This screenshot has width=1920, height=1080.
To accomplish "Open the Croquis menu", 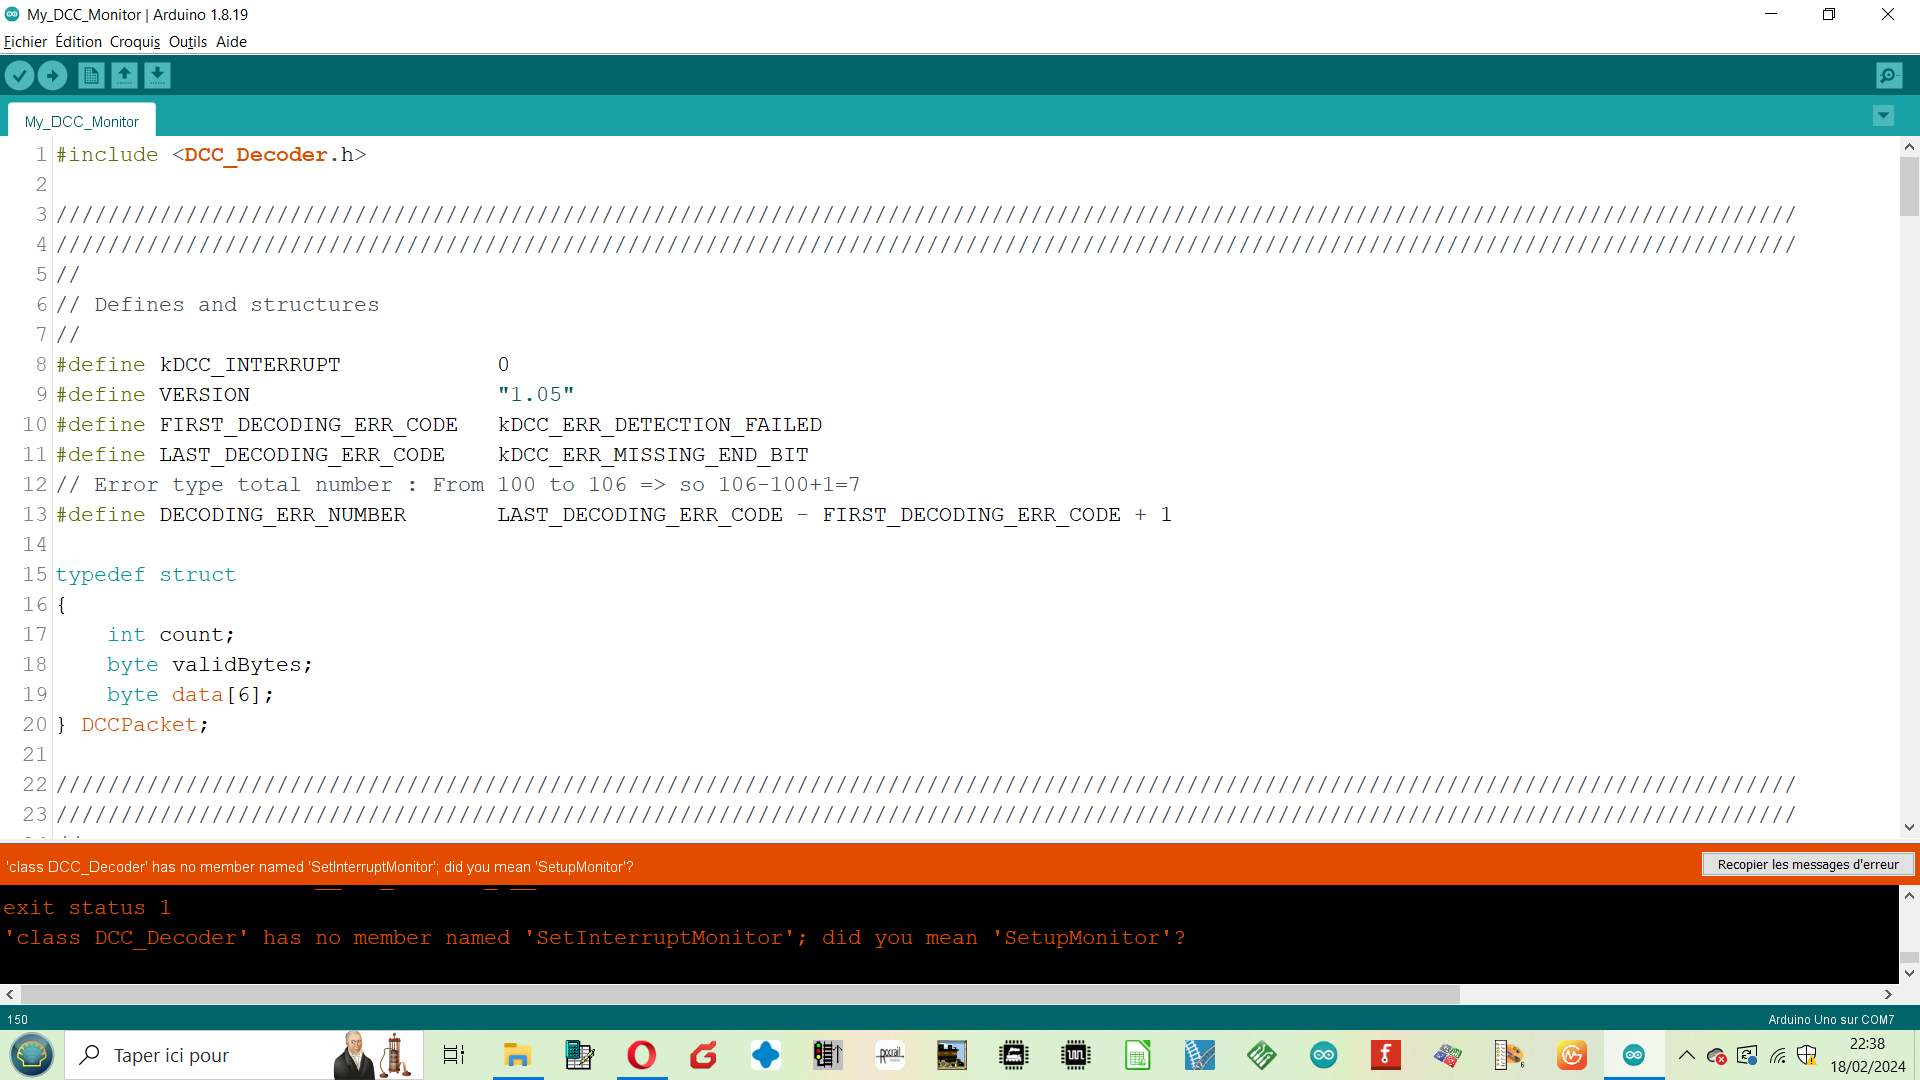I will point(135,42).
